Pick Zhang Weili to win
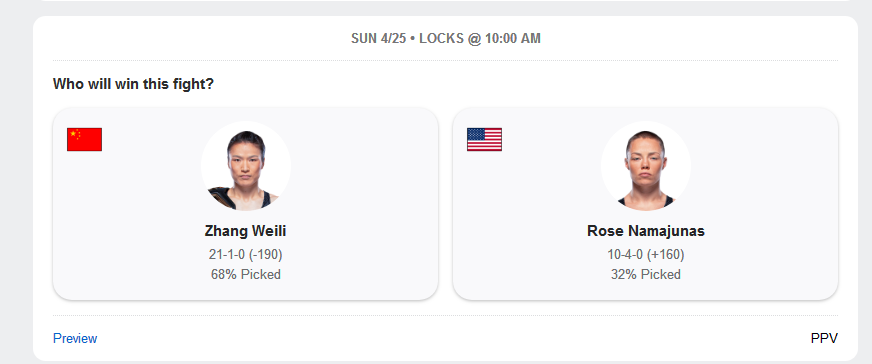This screenshot has width=872, height=364. pos(245,203)
